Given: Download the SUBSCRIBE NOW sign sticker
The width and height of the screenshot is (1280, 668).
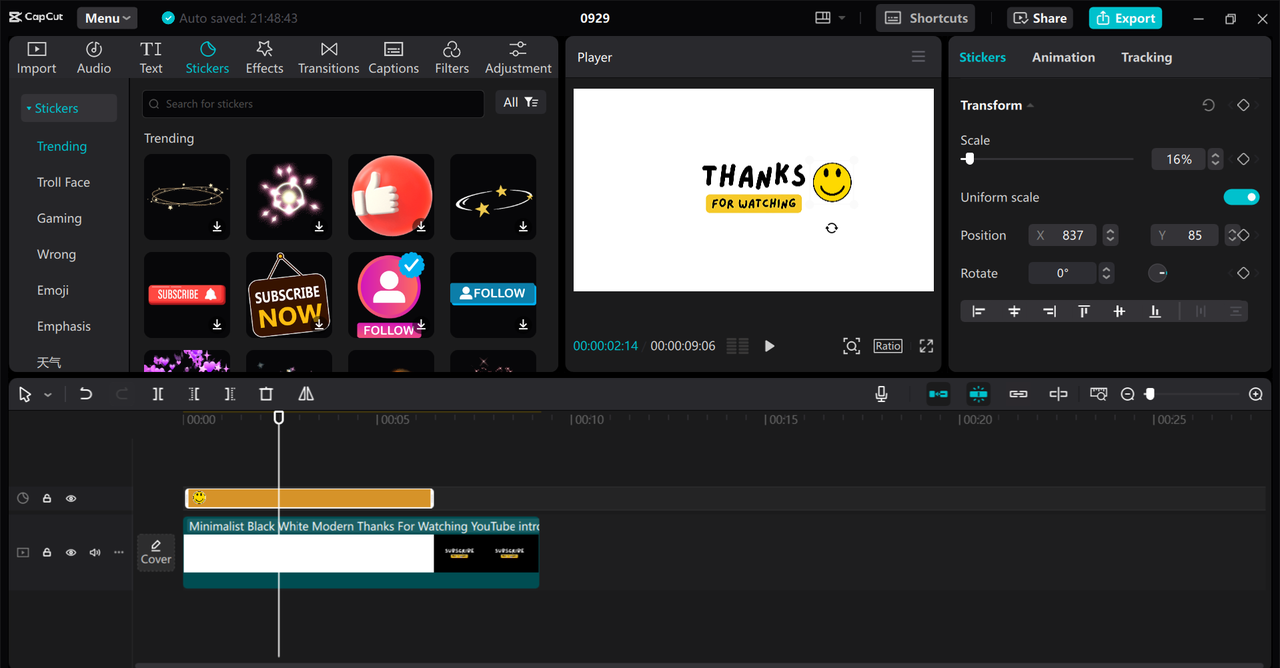Looking at the screenshot, I should click(319, 325).
